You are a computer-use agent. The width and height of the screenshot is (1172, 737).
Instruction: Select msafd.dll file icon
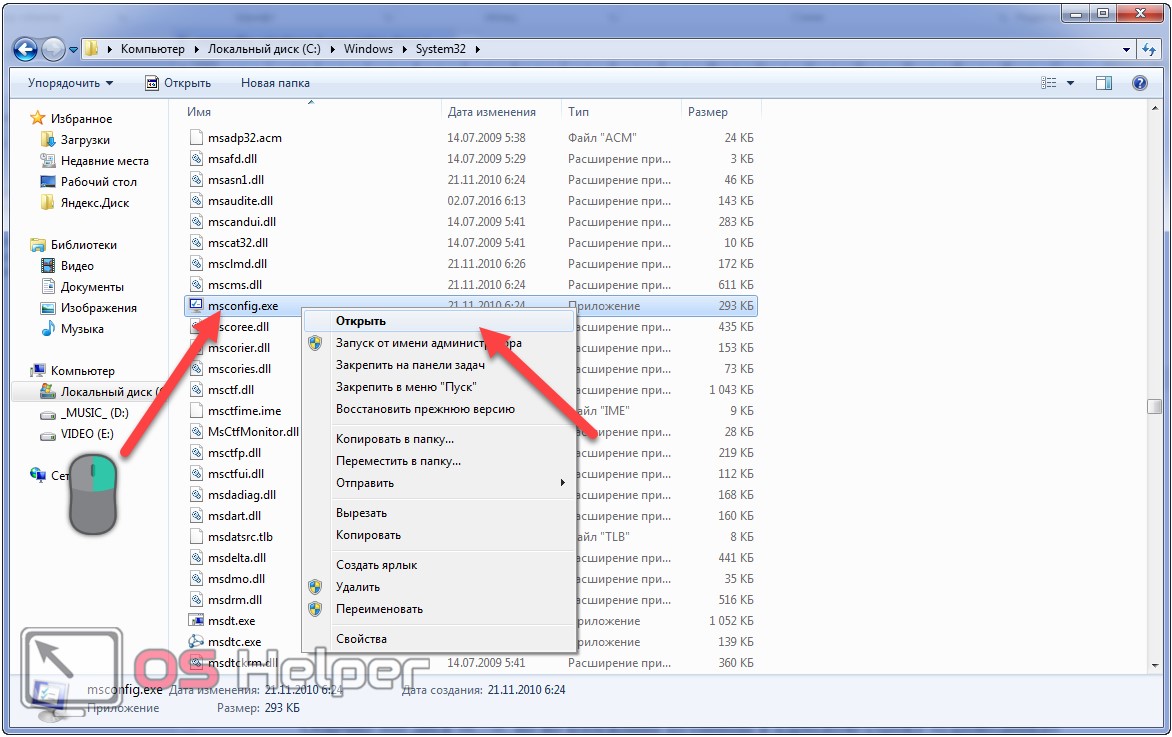coord(196,158)
